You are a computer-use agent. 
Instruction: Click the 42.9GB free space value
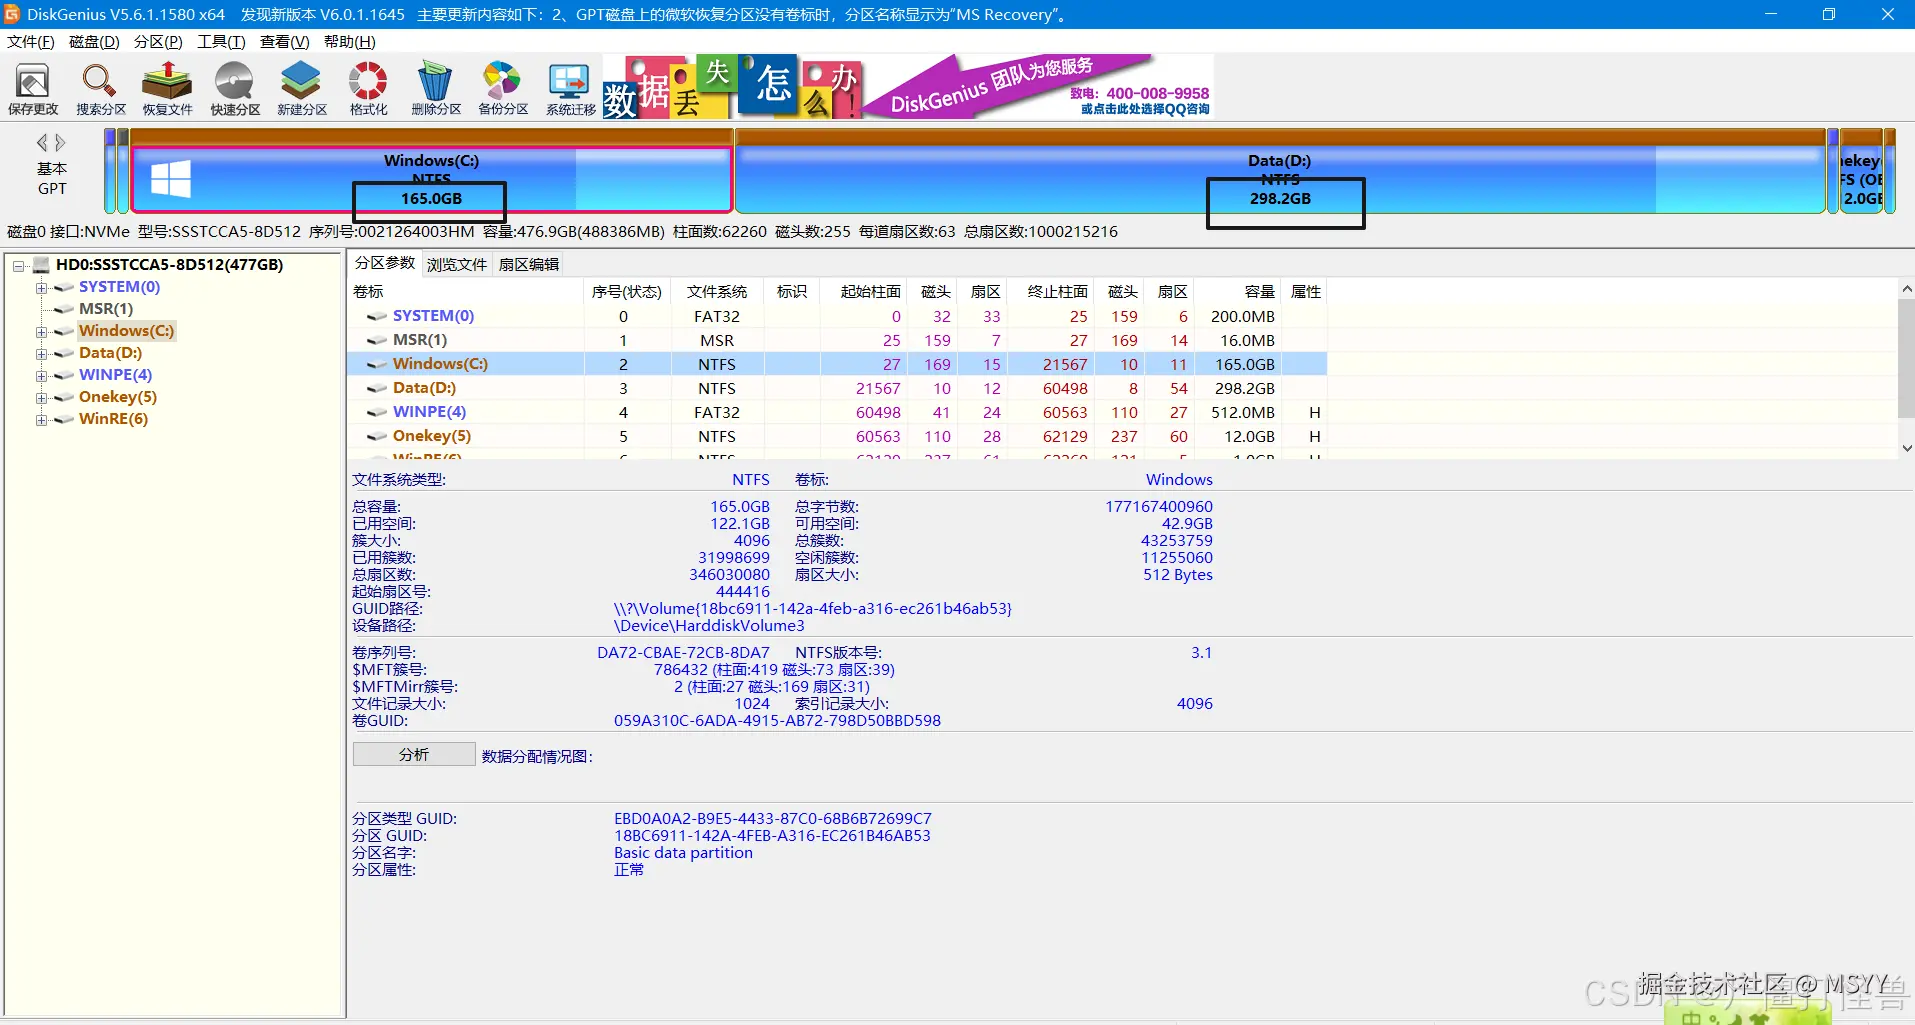click(x=1187, y=524)
